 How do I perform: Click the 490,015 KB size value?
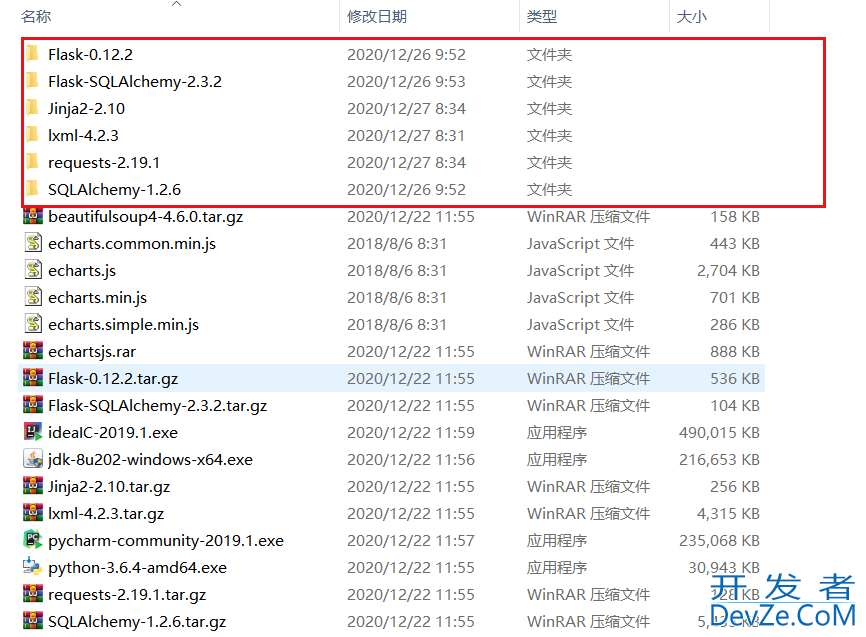[719, 432]
